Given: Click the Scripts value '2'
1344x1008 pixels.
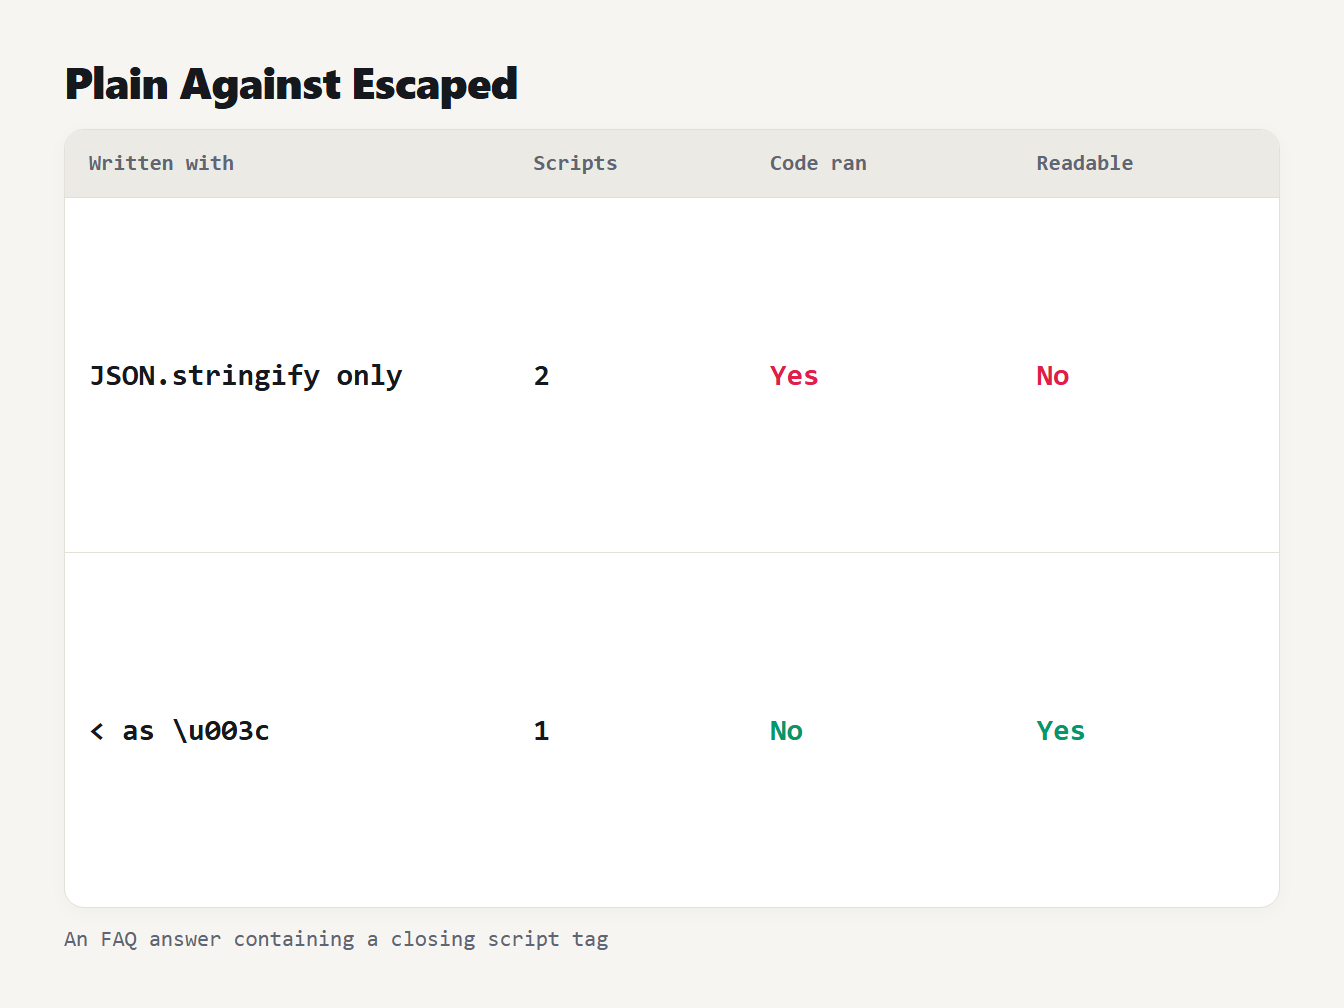Looking at the screenshot, I should 541,376.
